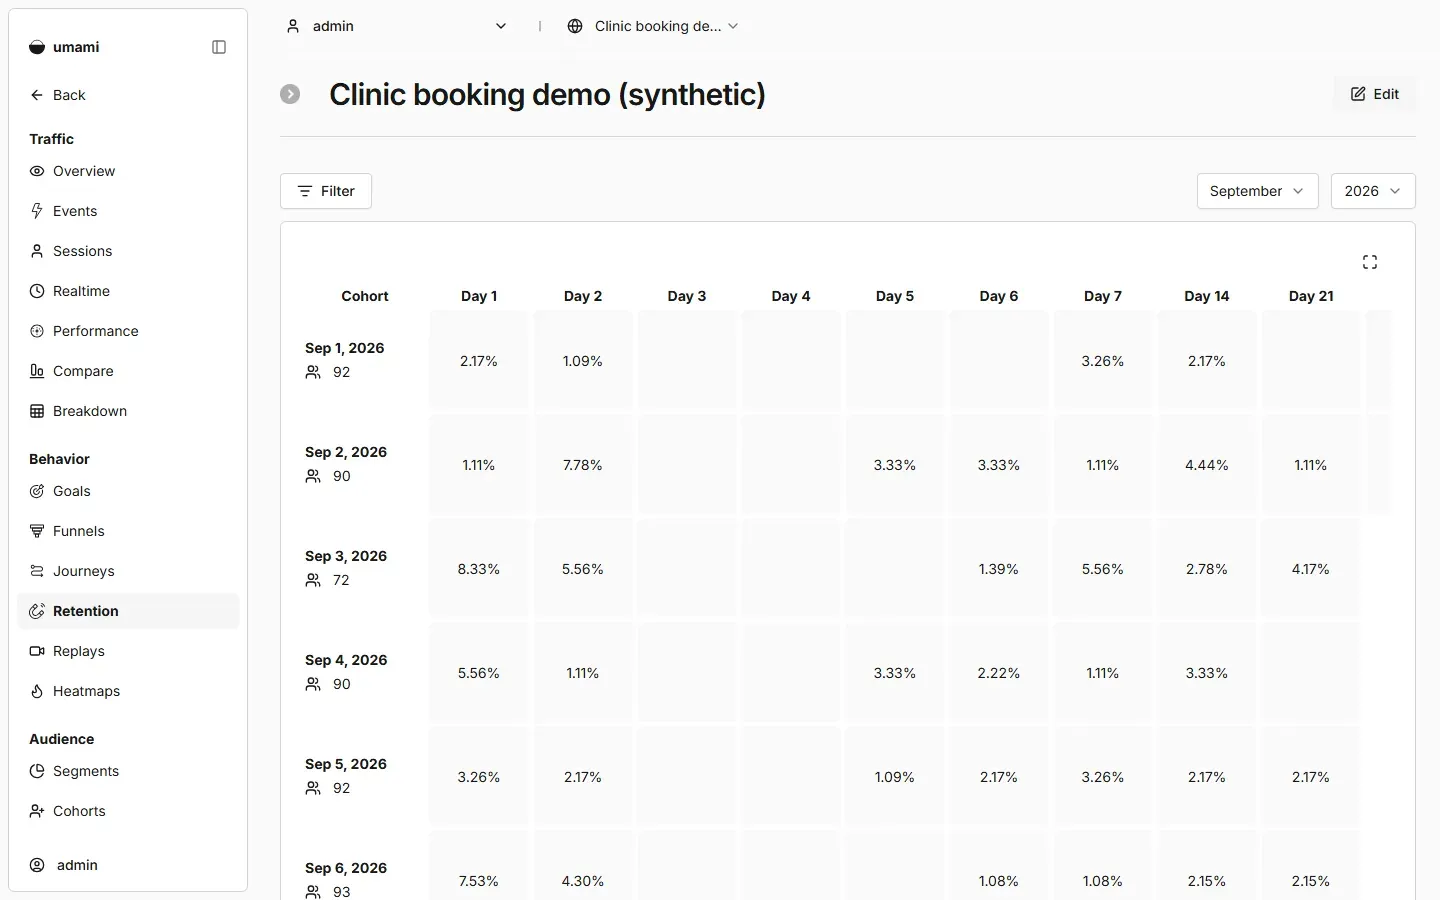Open the Breakdown table icon
Viewport: 1440px width, 900px height.
click(37, 411)
